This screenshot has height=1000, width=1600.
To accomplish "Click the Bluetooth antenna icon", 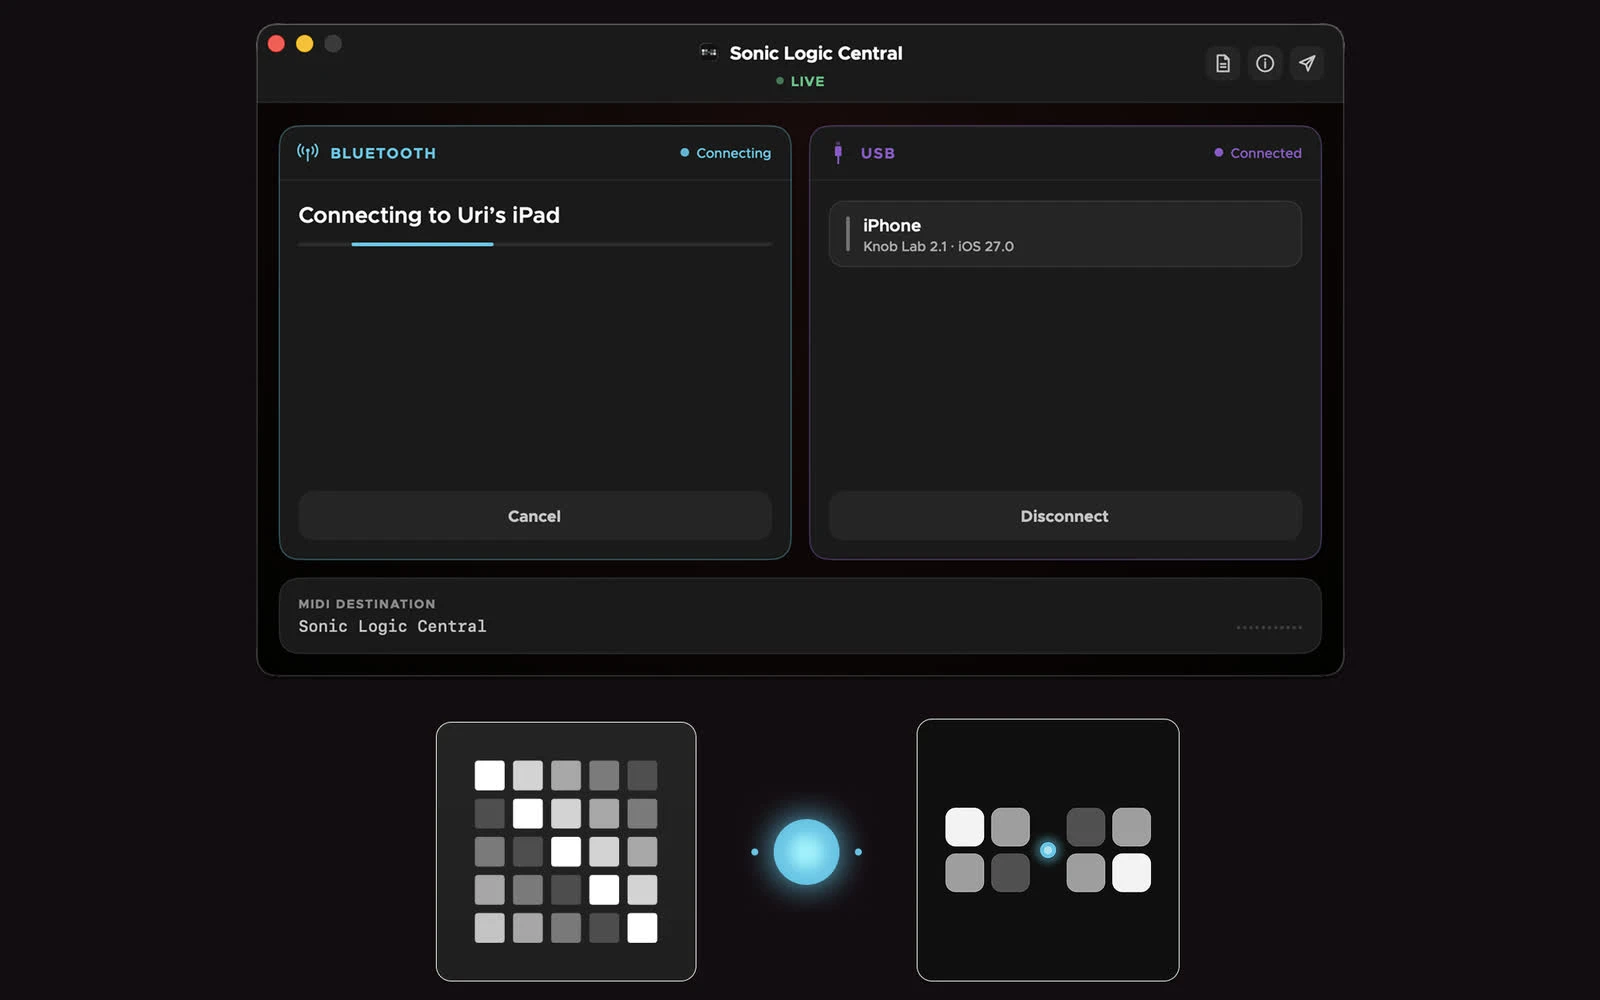I will coord(308,152).
